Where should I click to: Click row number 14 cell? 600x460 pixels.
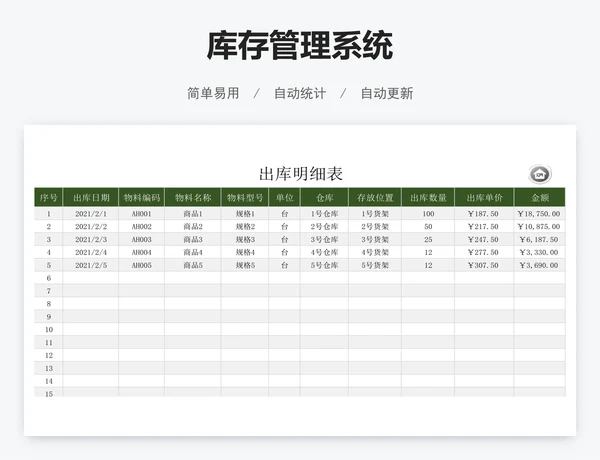49,381
